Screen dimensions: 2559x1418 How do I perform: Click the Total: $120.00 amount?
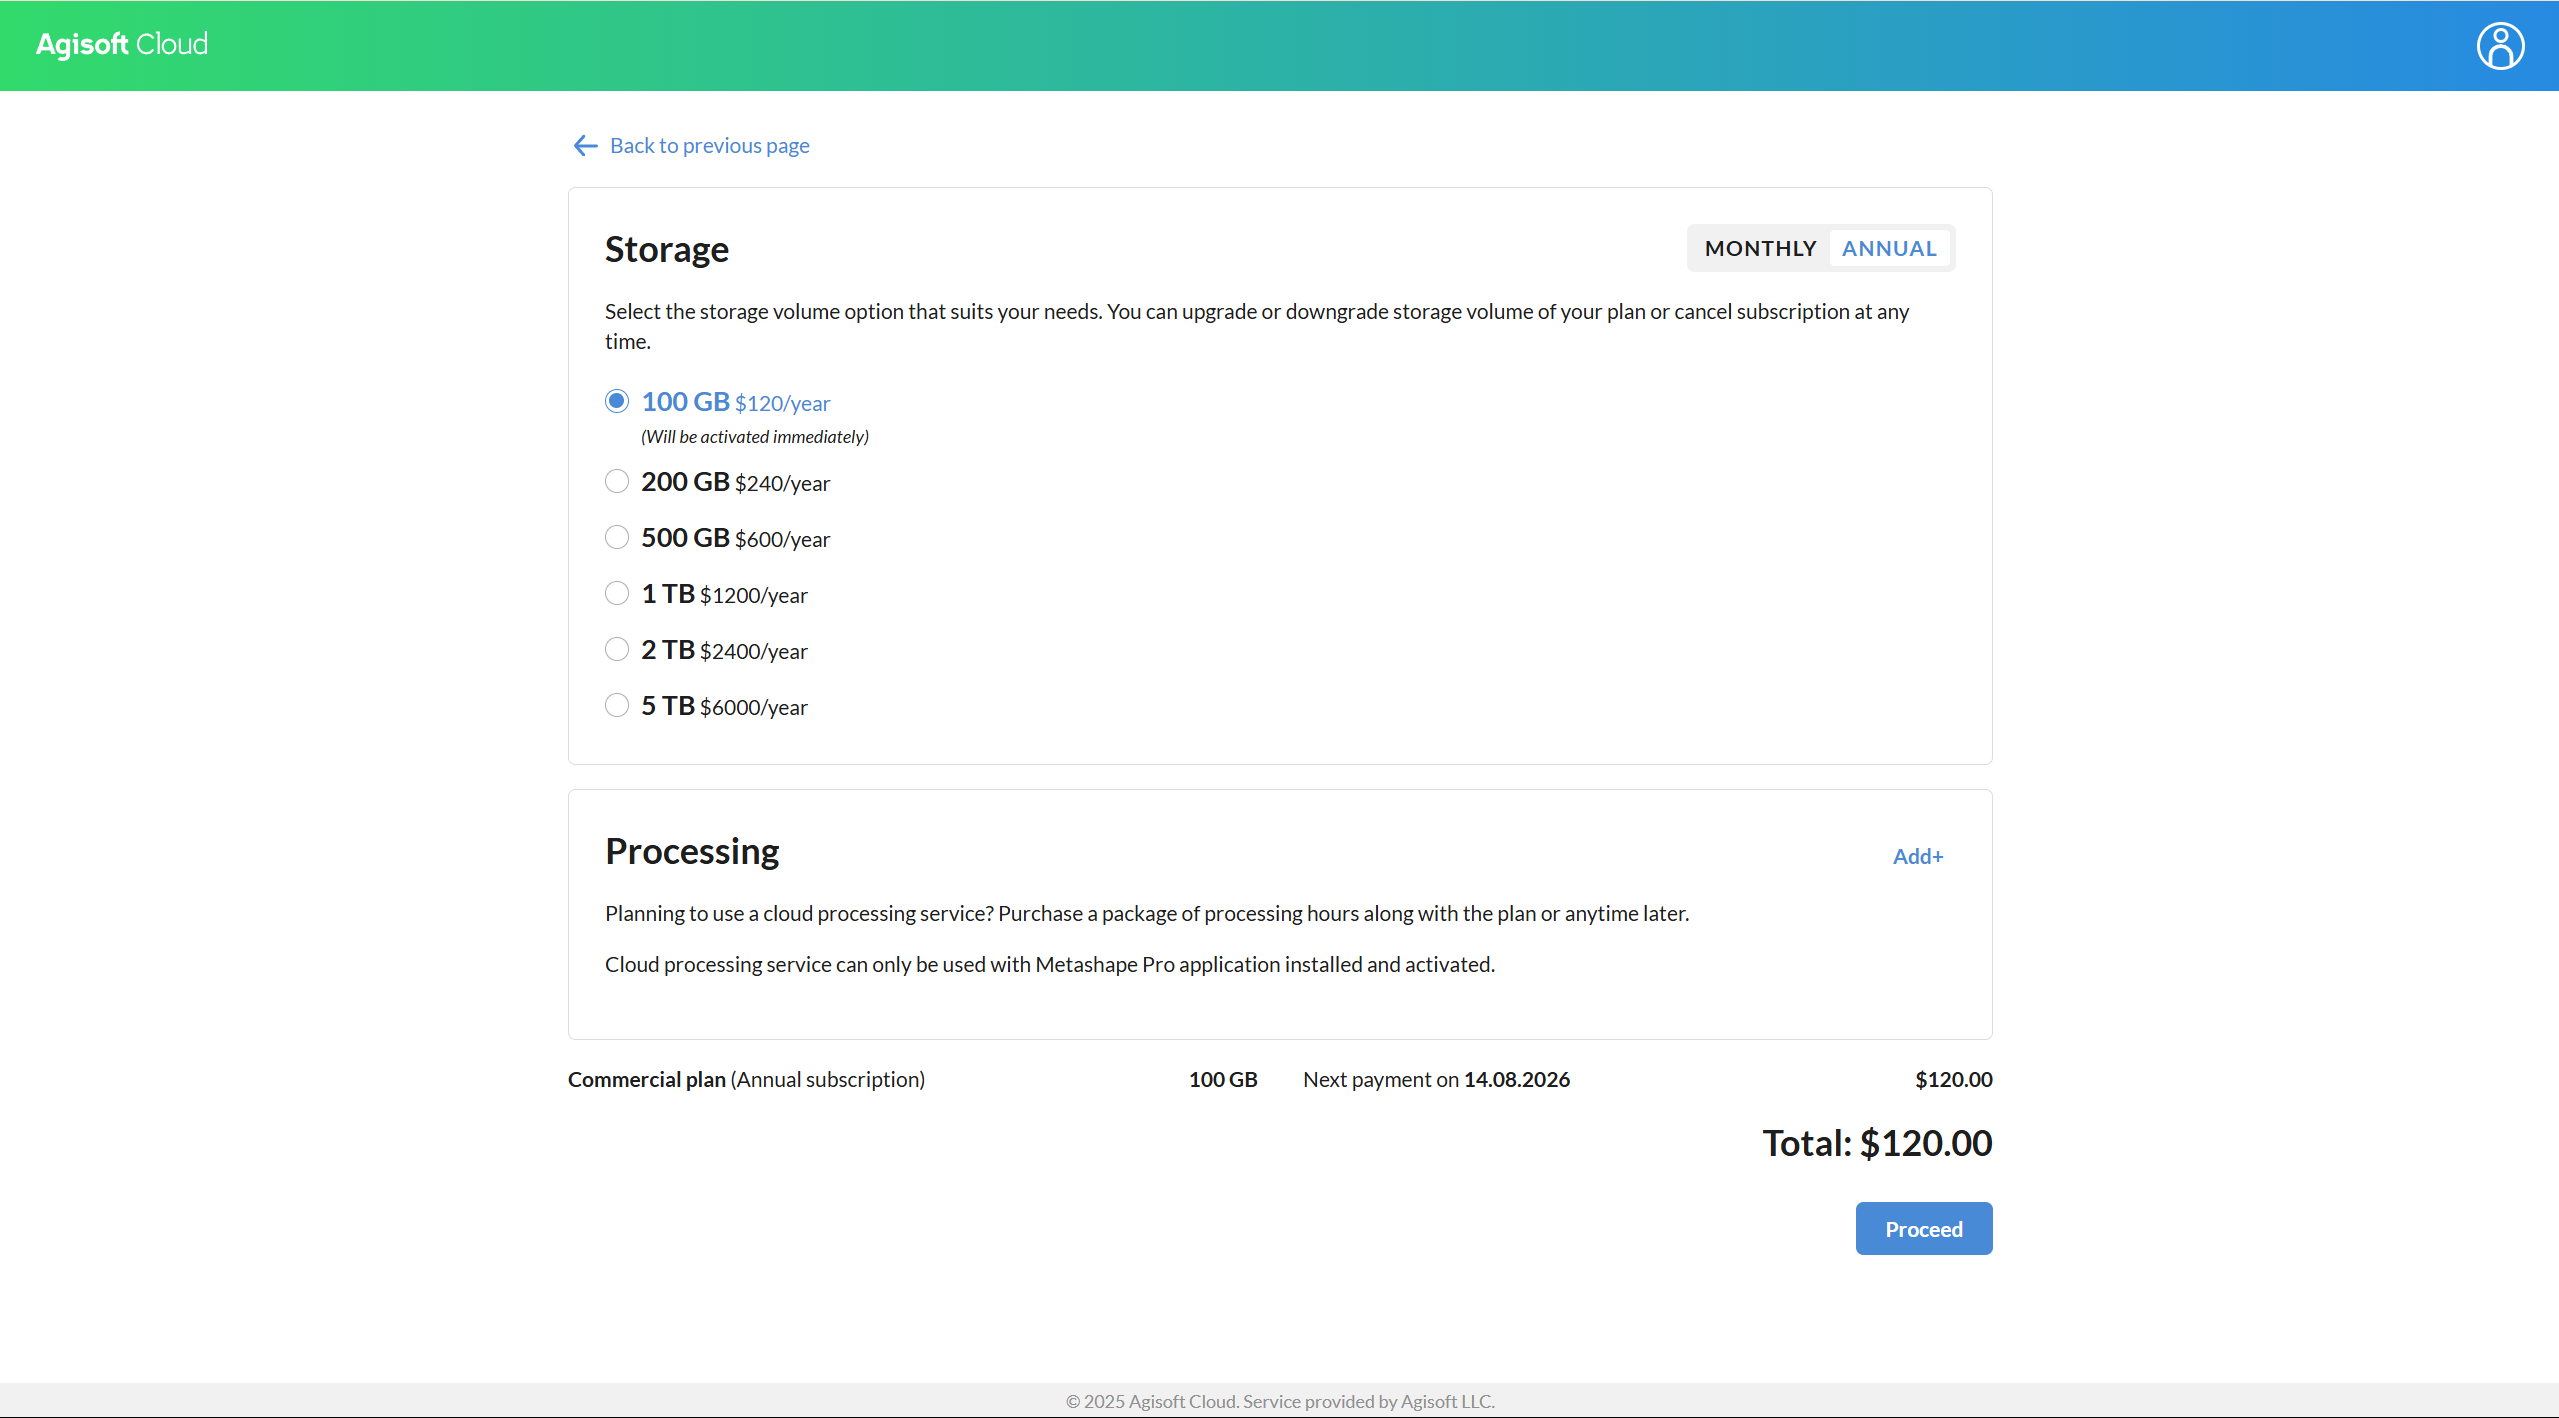click(1876, 1143)
